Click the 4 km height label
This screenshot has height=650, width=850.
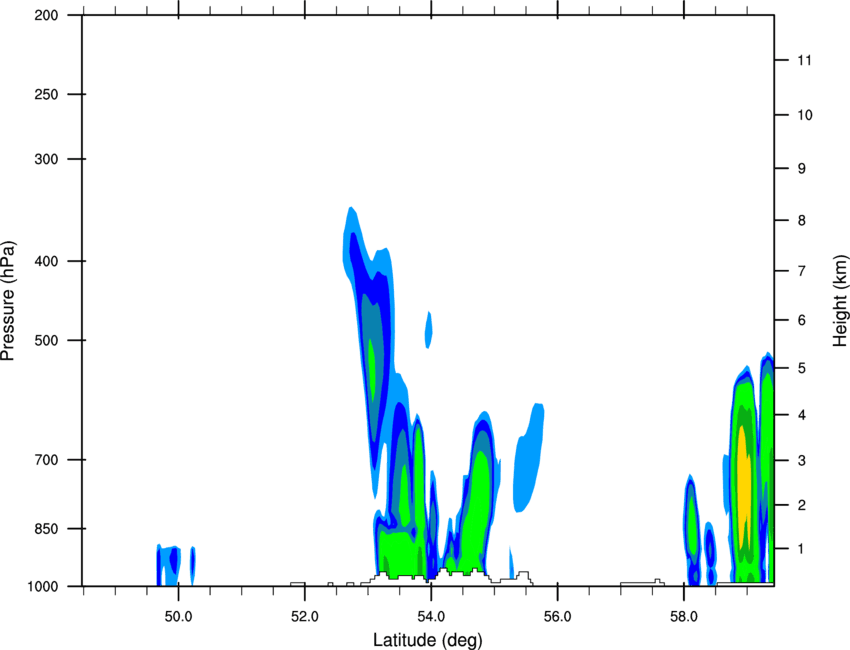point(802,415)
